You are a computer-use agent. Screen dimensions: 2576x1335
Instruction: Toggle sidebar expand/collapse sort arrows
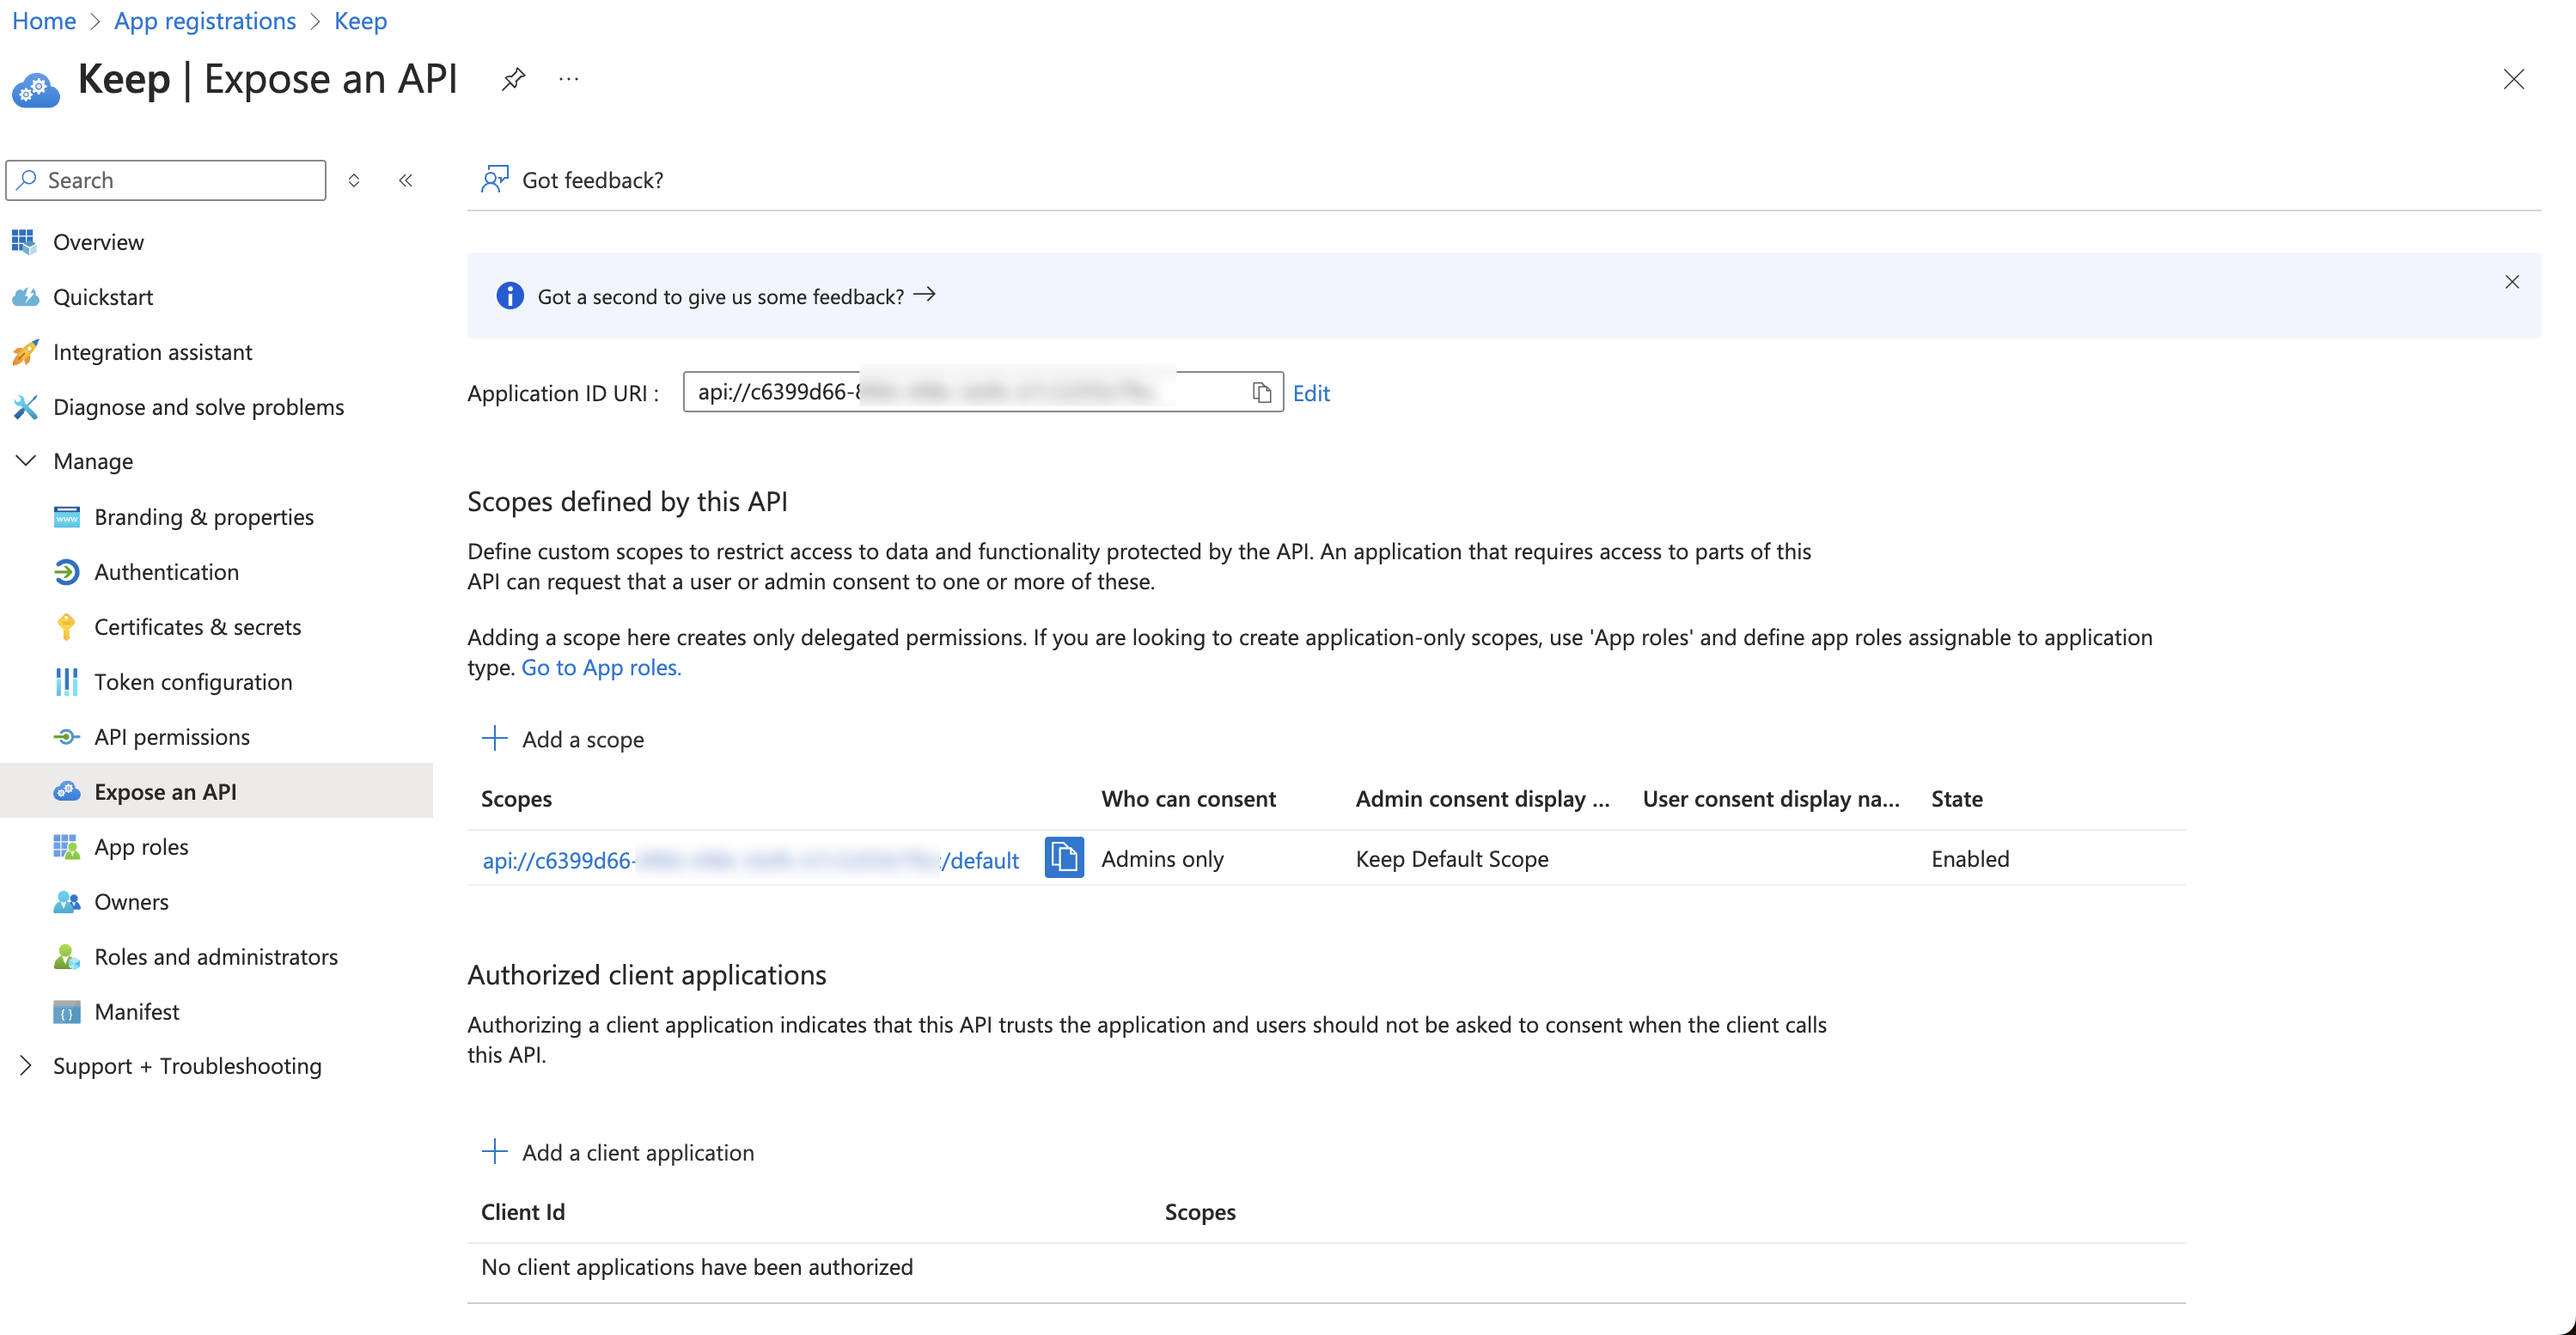(354, 180)
